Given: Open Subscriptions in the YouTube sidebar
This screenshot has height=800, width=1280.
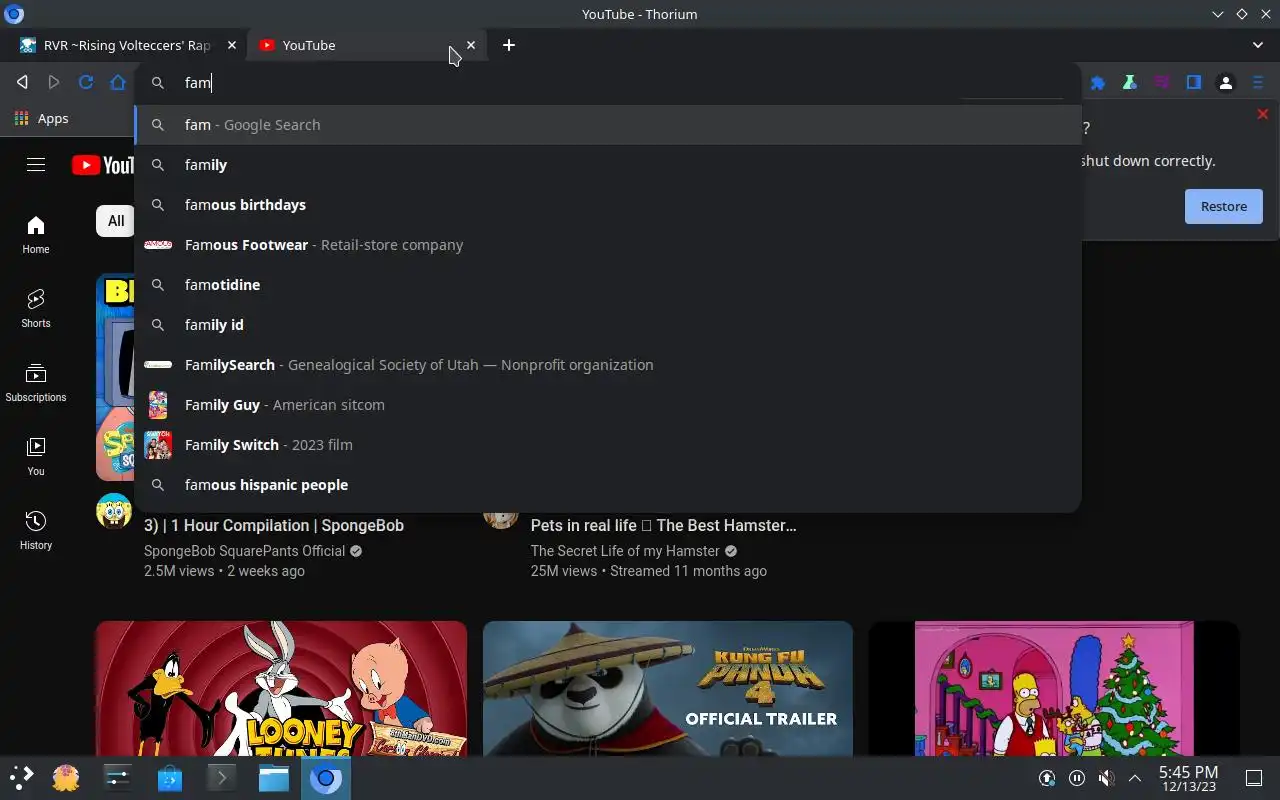Looking at the screenshot, I should (x=36, y=383).
